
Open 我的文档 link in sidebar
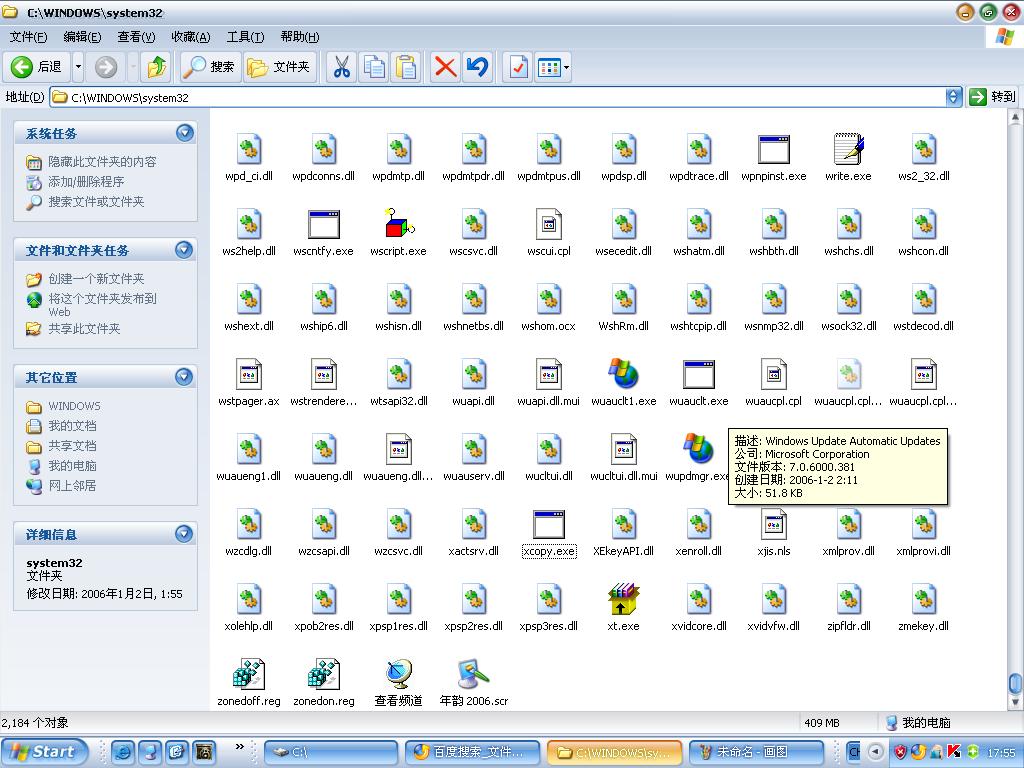coord(72,426)
